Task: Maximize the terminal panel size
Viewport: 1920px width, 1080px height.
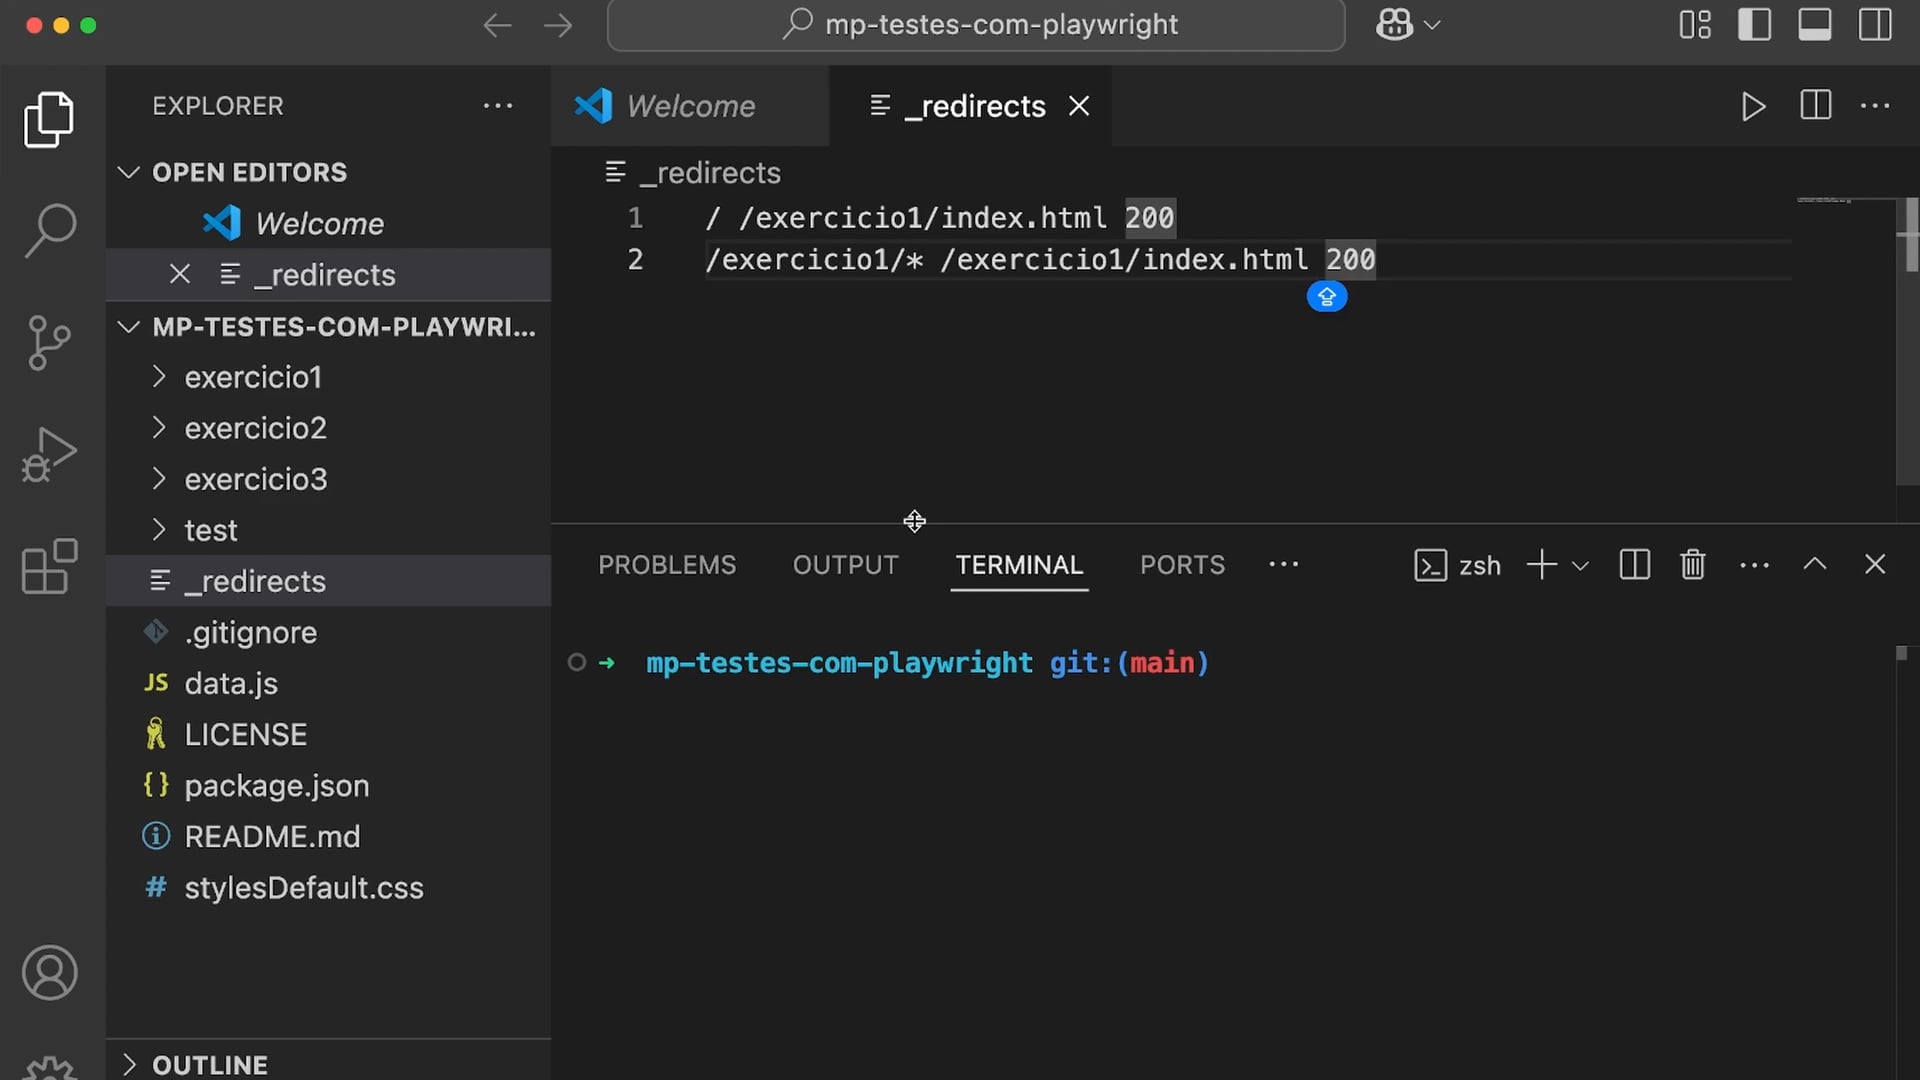Action: point(1814,565)
